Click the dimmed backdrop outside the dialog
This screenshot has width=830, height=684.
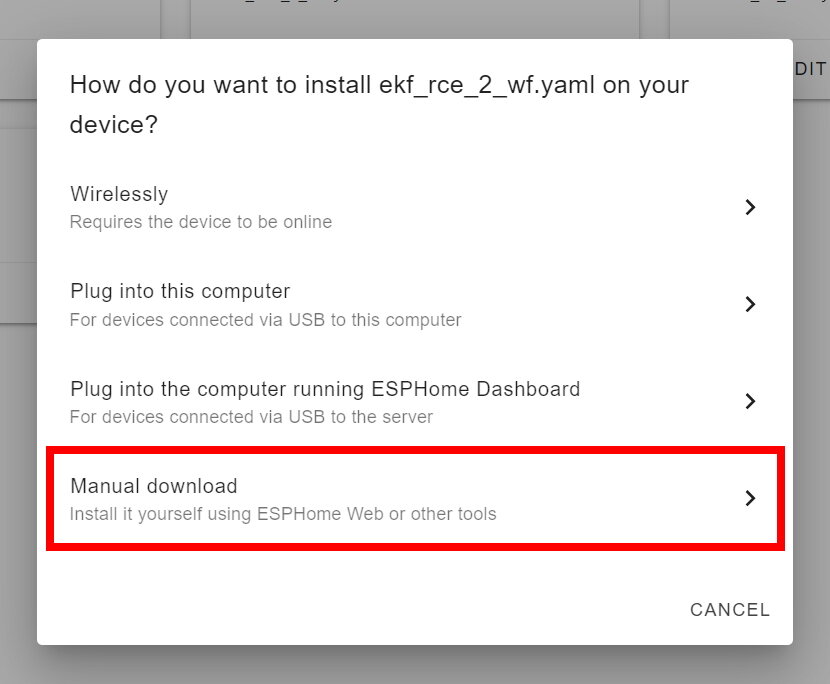415,665
